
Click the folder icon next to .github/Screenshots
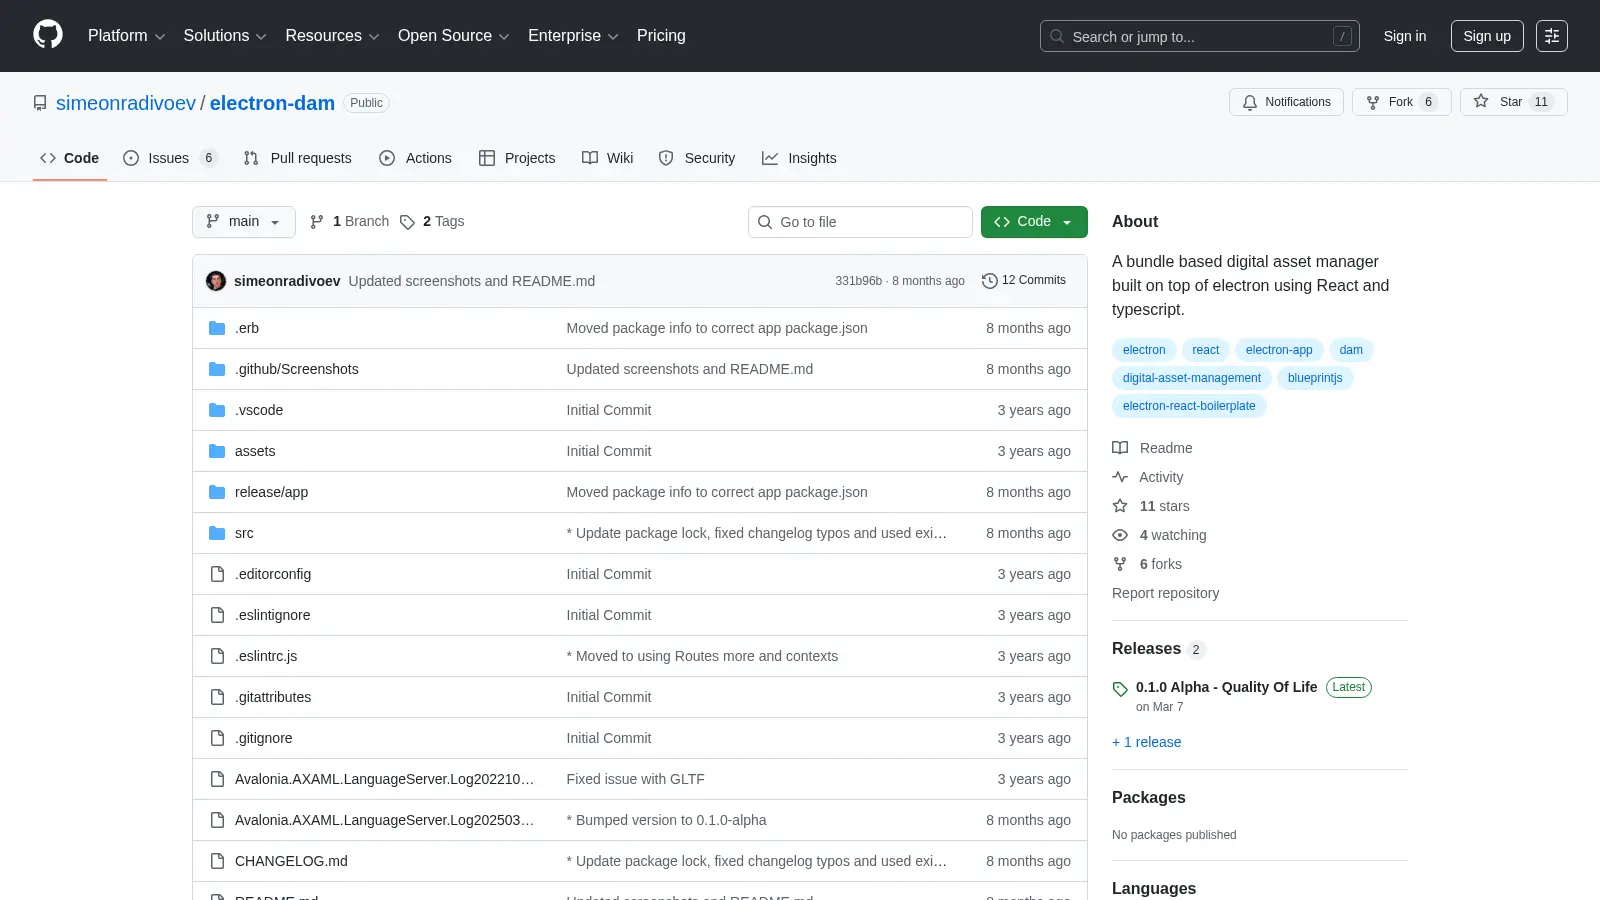pos(217,369)
